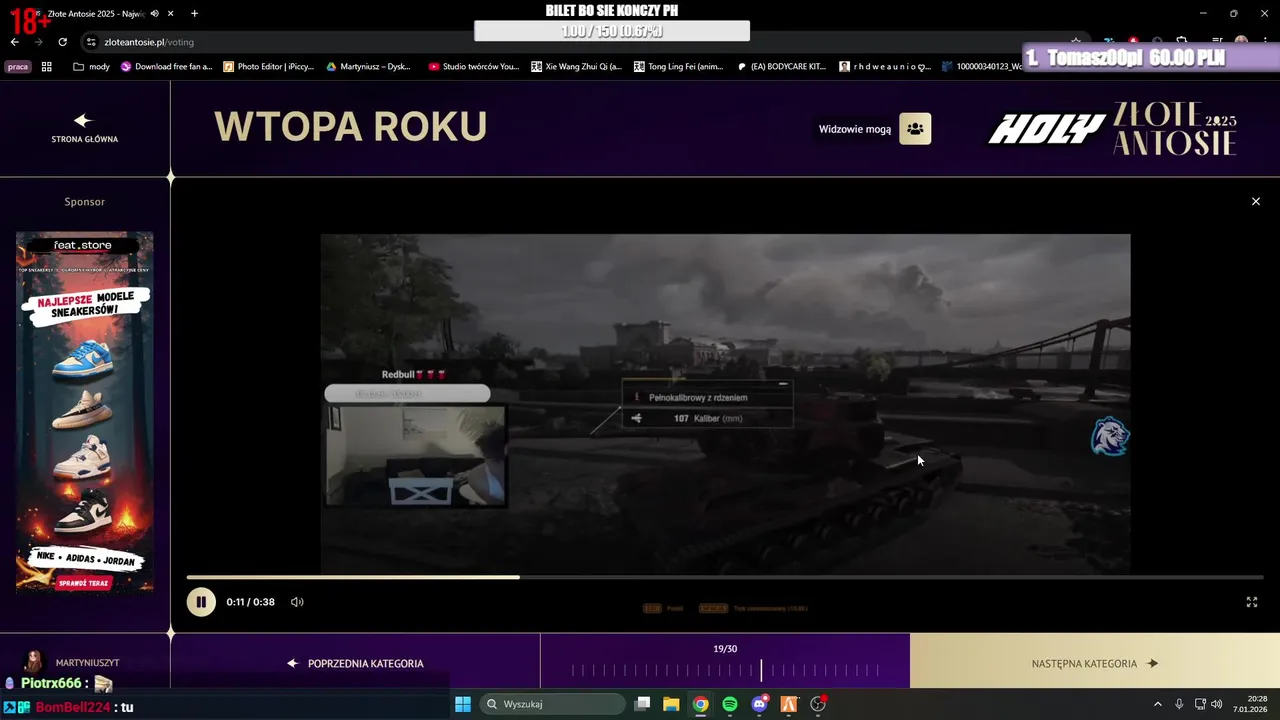Open the Photo Editor iPiccy bookmark
This screenshot has width=1280, height=720.
click(268, 67)
